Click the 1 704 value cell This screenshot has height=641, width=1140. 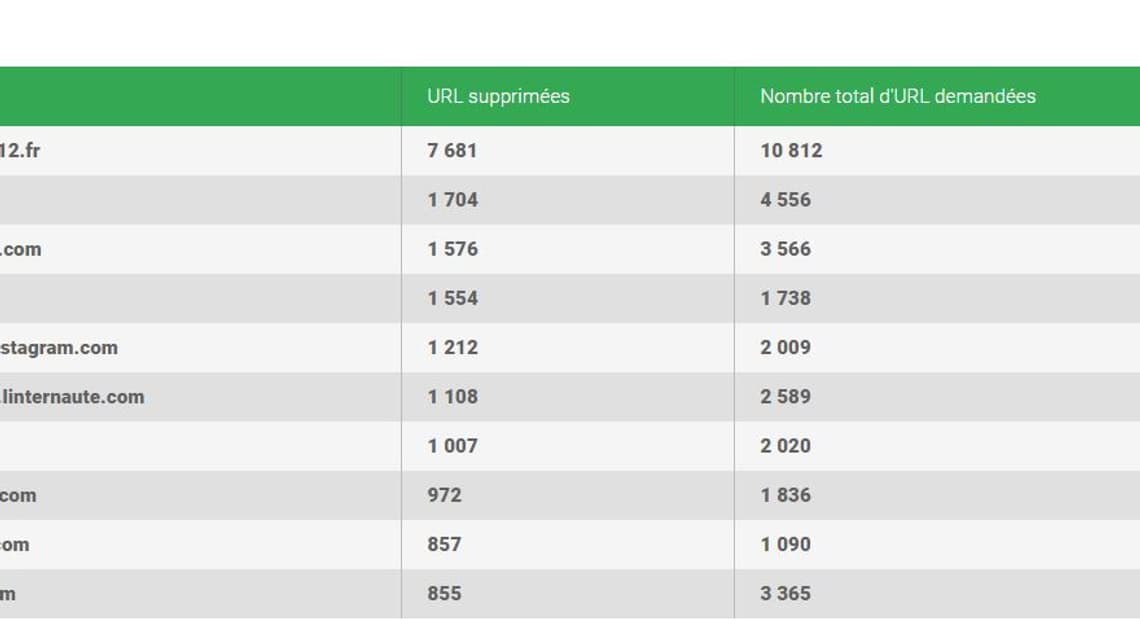(452, 200)
